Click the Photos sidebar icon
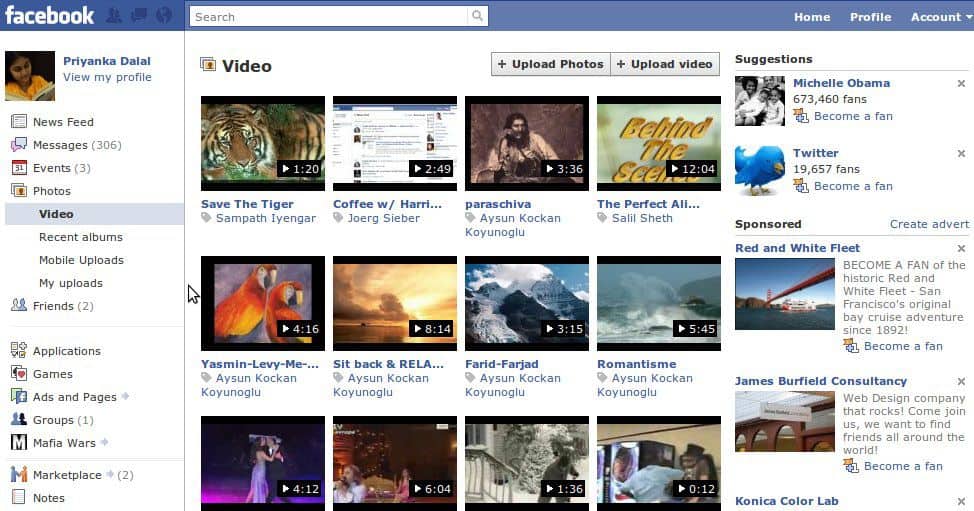The width and height of the screenshot is (974, 511). coord(19,190)
